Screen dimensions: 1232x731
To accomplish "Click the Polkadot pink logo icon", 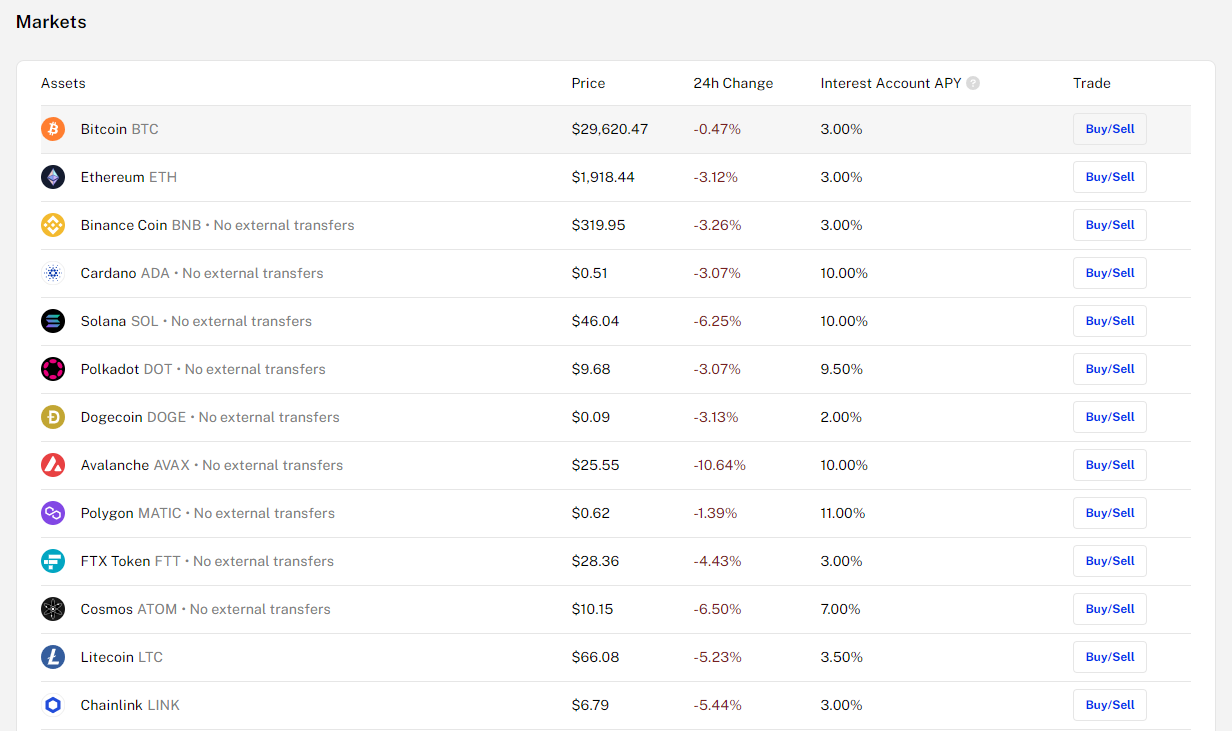I will (53, 369).
